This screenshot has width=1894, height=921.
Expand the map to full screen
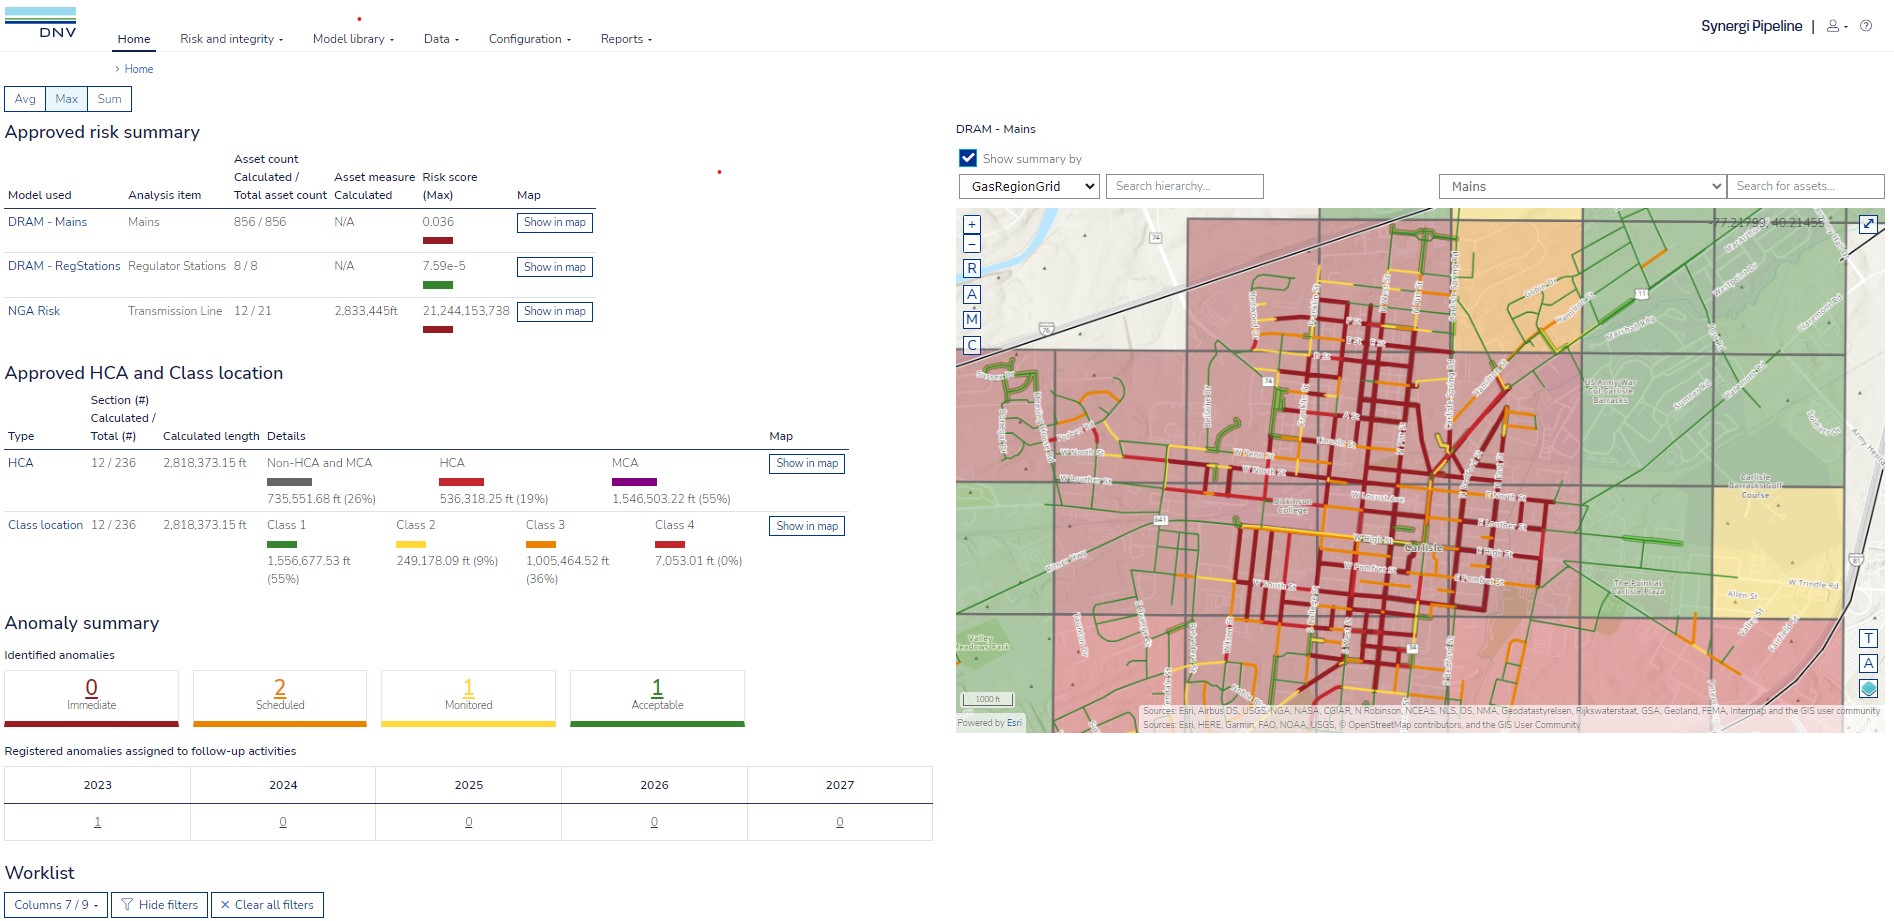click(x=1868, y=223)
